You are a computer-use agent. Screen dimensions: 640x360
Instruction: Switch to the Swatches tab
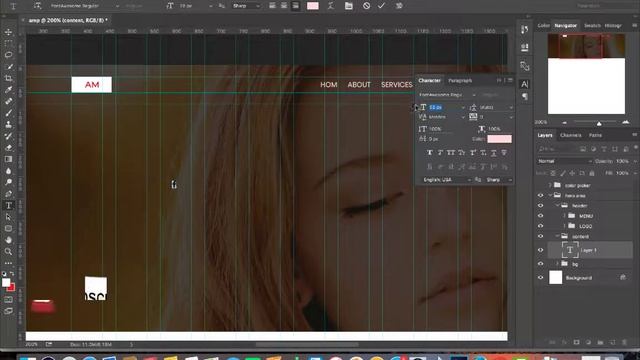click(x=592, y=25)
